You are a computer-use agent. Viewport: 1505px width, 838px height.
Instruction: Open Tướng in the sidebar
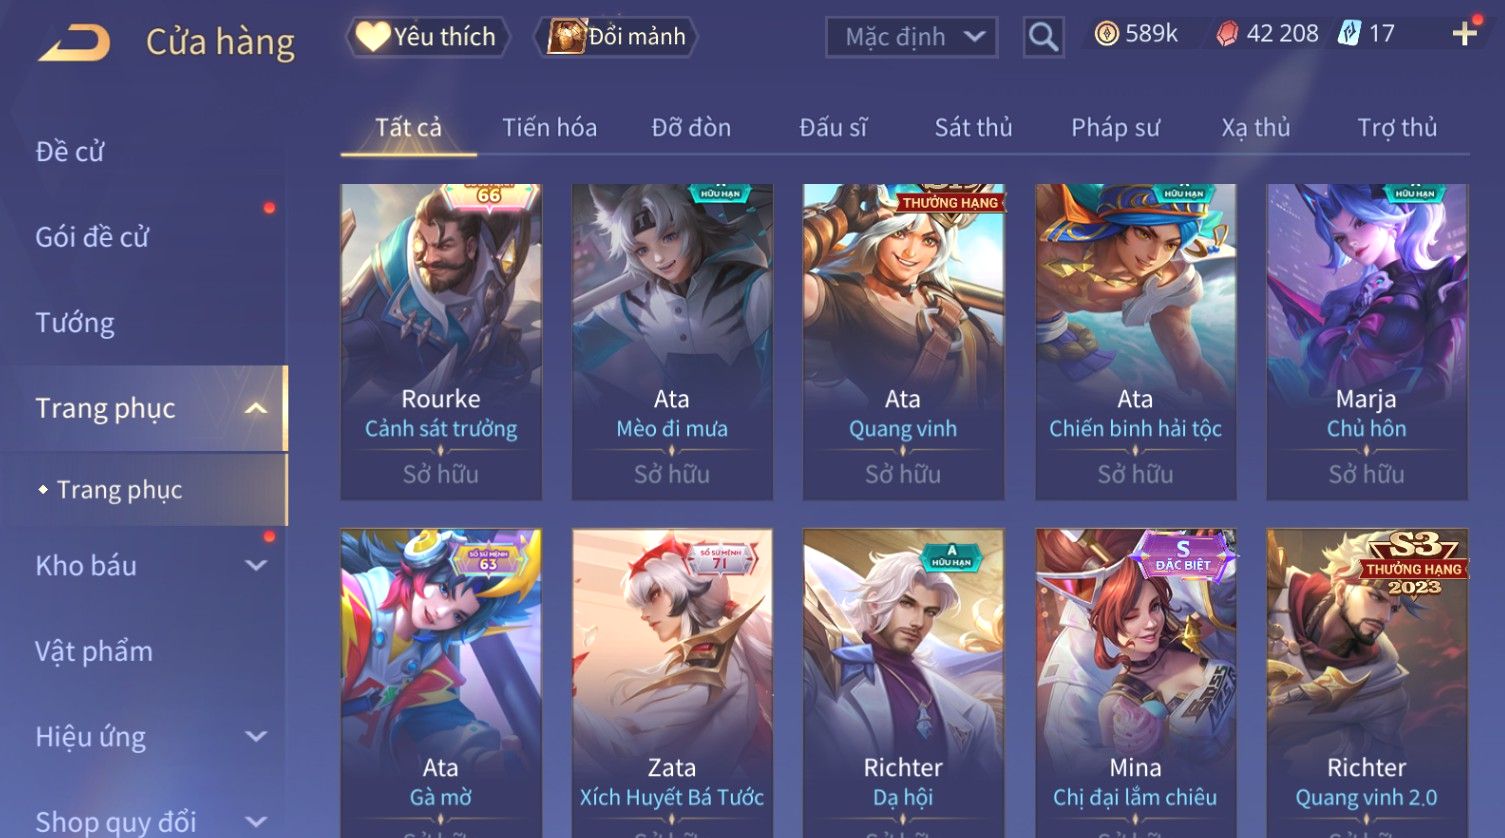75,323
